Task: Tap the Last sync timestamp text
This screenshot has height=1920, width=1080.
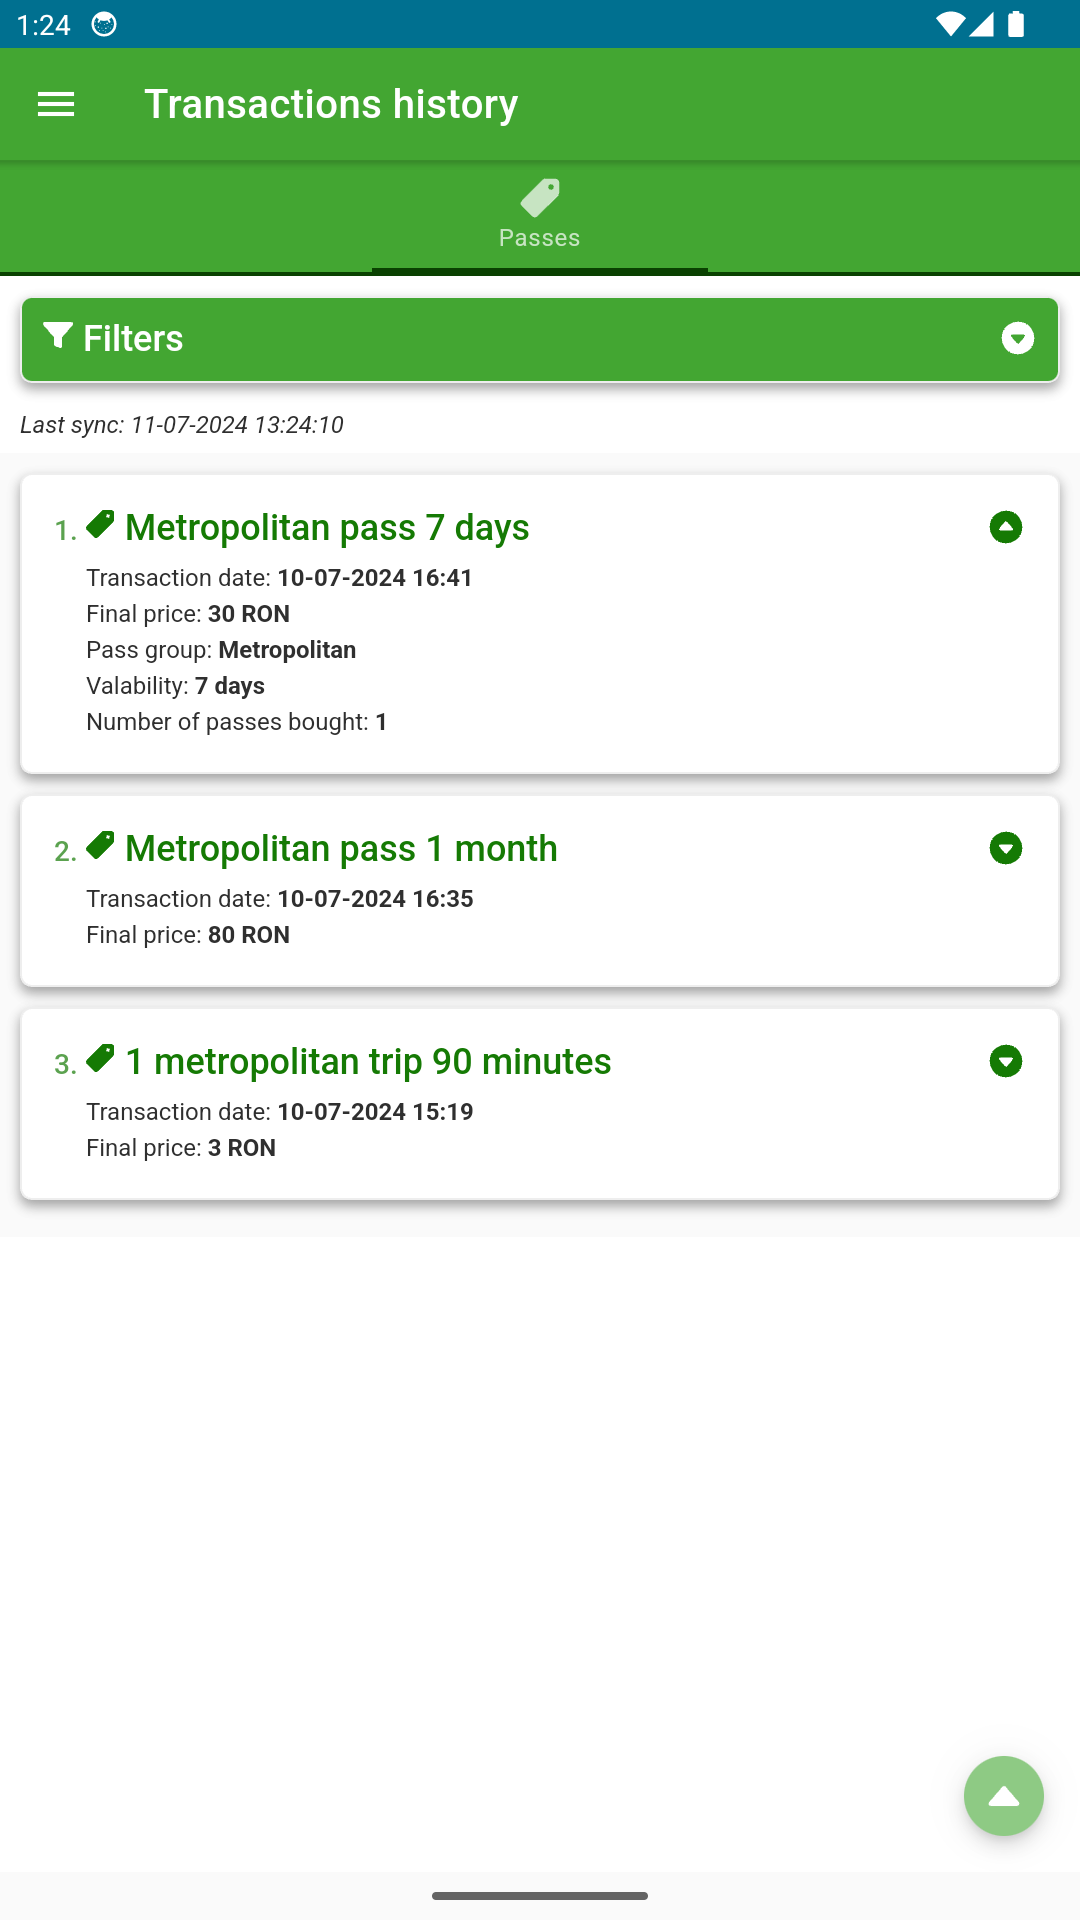Action: point(182,425)
